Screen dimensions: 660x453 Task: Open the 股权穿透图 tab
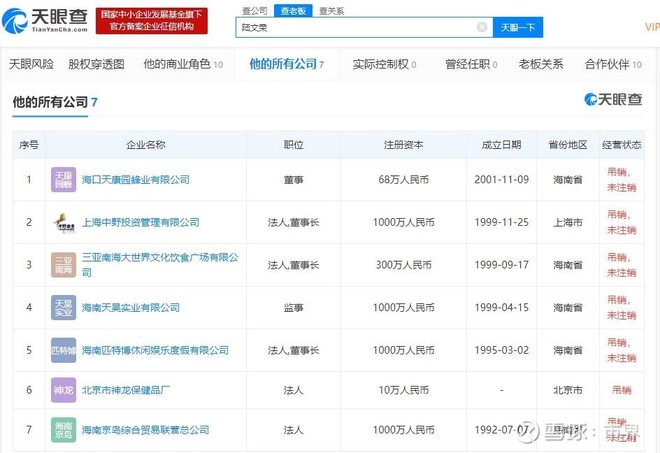(x=96, y=64)
